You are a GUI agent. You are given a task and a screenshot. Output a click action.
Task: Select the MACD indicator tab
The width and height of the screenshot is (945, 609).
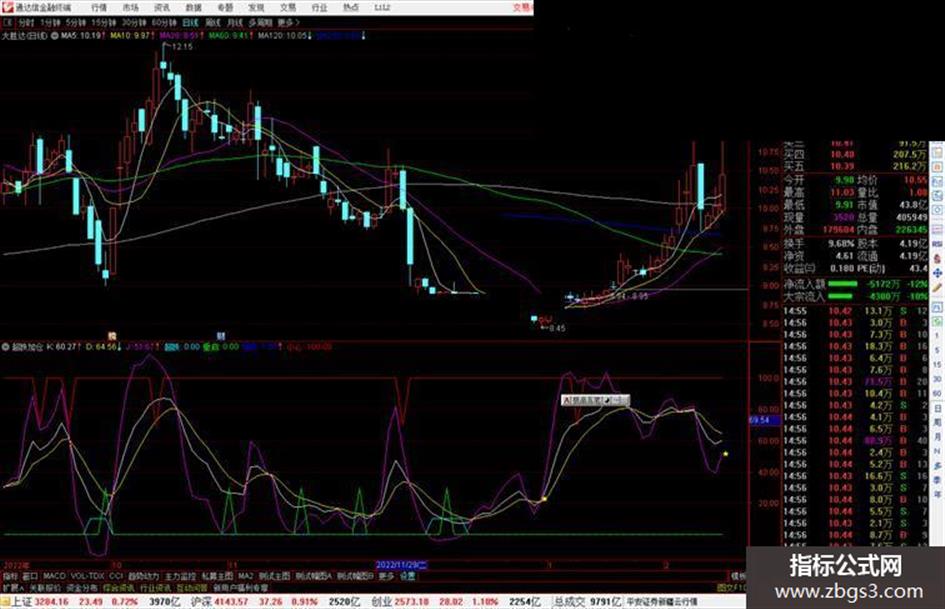54,576
